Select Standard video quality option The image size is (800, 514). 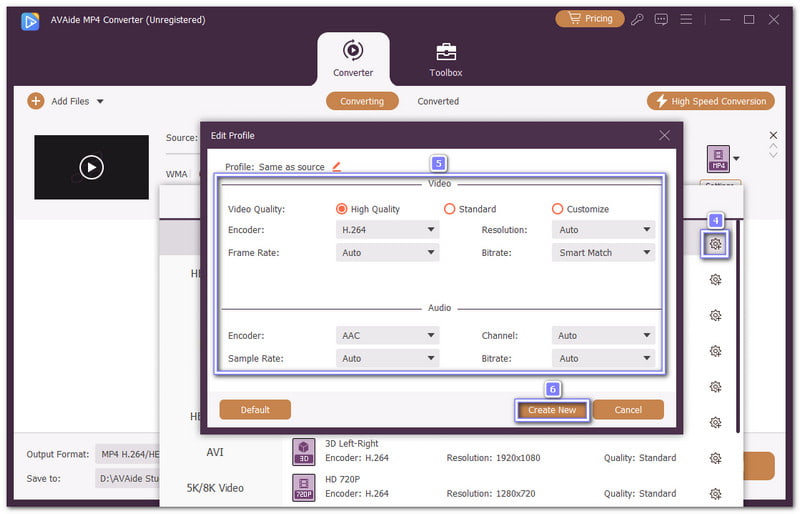point(450,209)
